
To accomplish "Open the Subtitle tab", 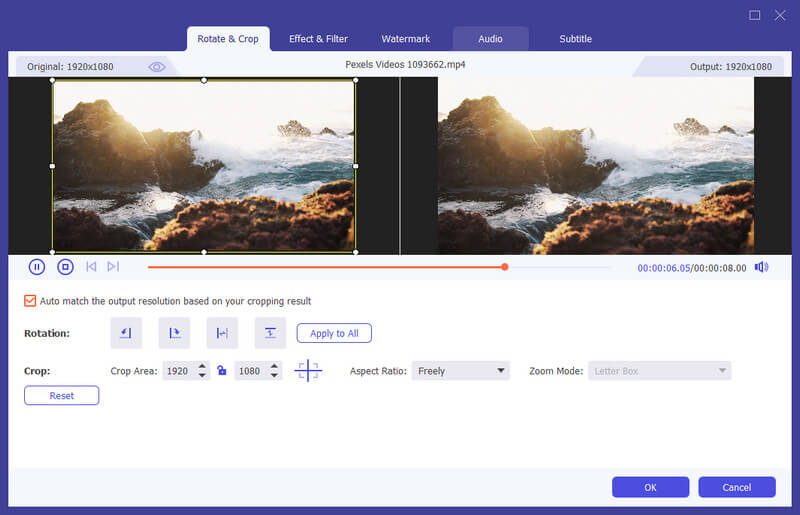I will tap(576, 39).
